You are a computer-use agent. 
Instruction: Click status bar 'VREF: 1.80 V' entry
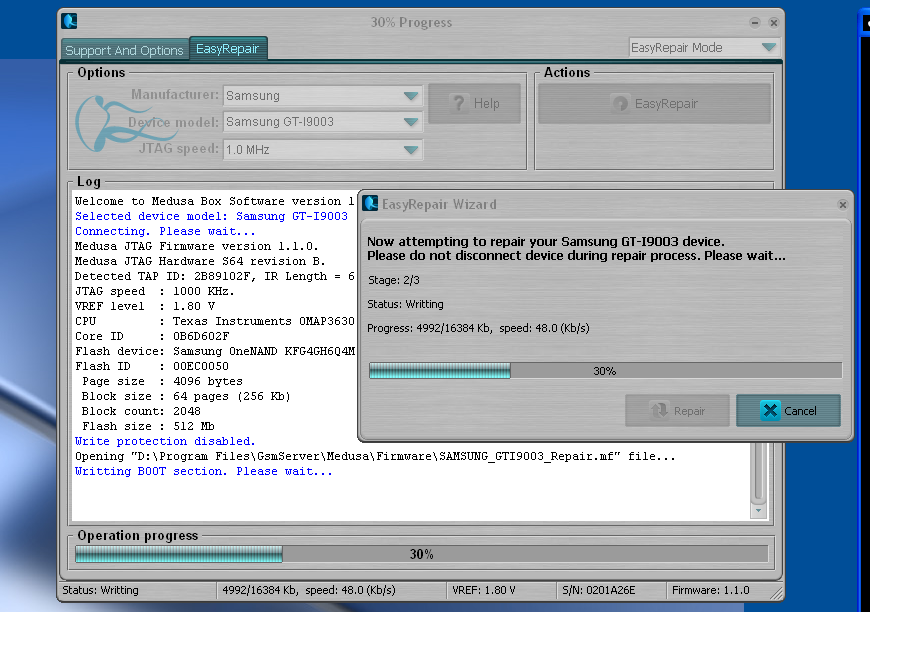coord(483,590)
